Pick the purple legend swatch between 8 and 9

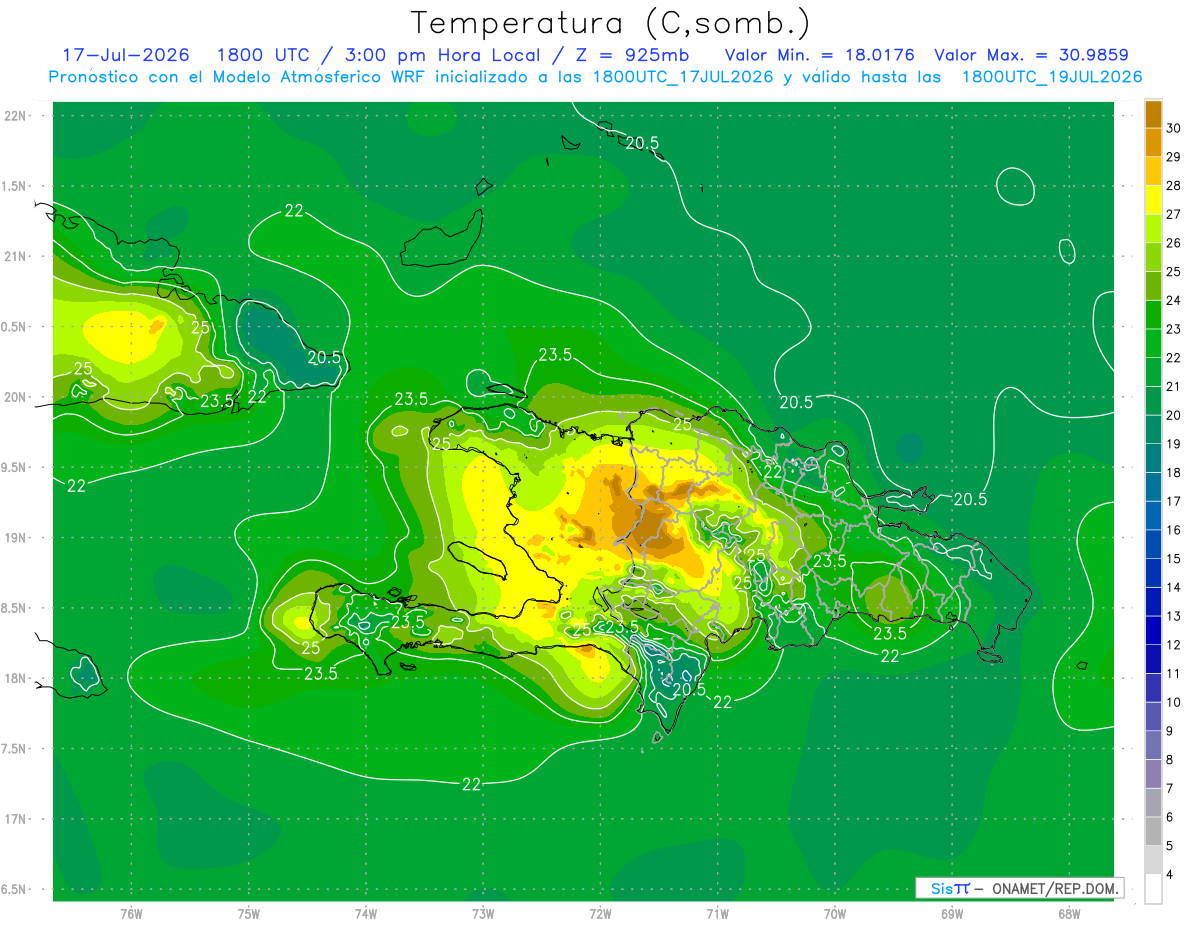point(1153,746)
